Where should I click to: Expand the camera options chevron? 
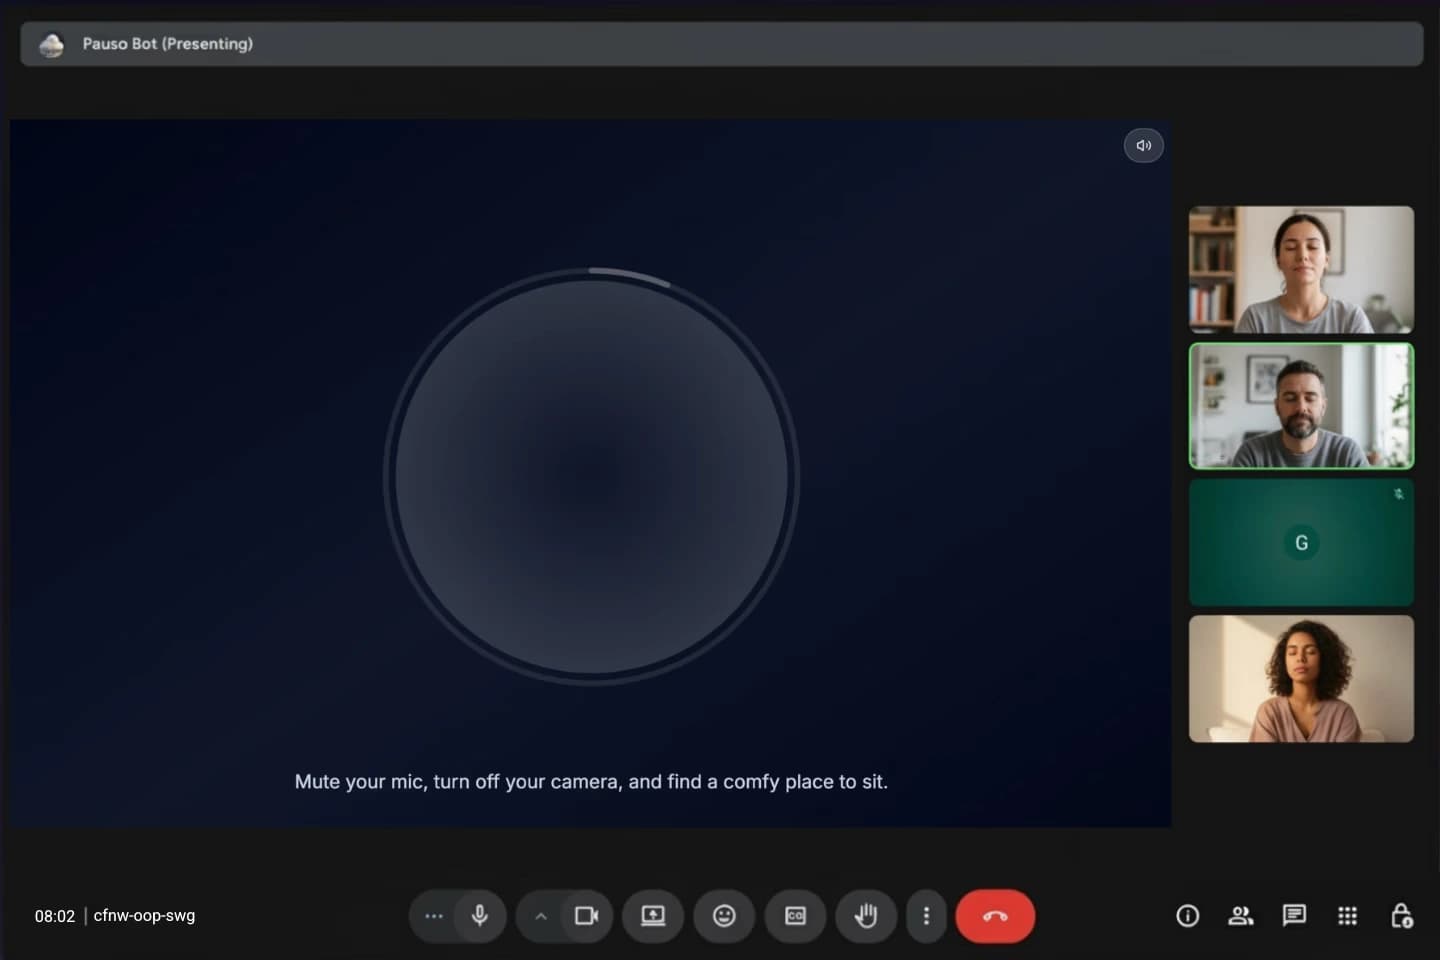point(539,916)
